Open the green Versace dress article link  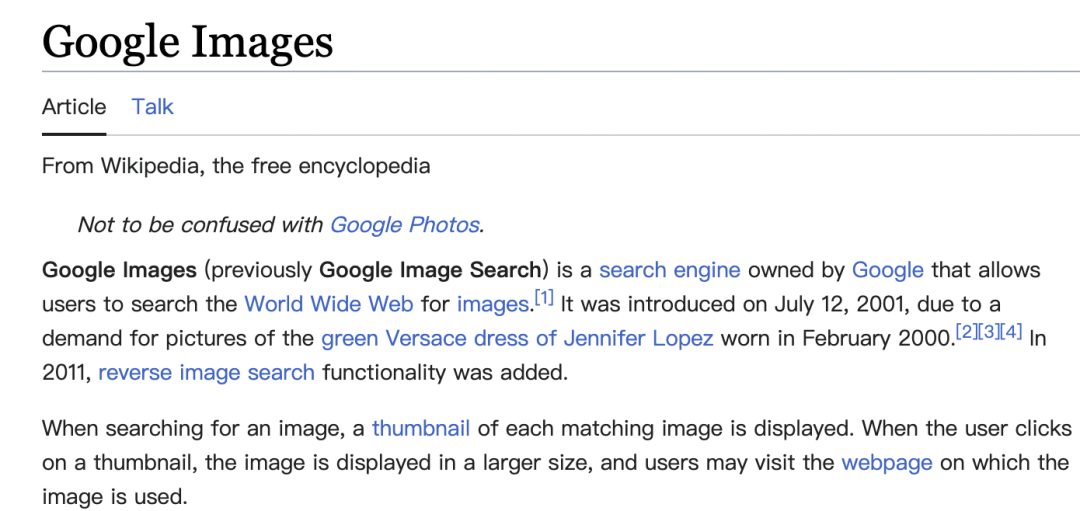[517, 339]
